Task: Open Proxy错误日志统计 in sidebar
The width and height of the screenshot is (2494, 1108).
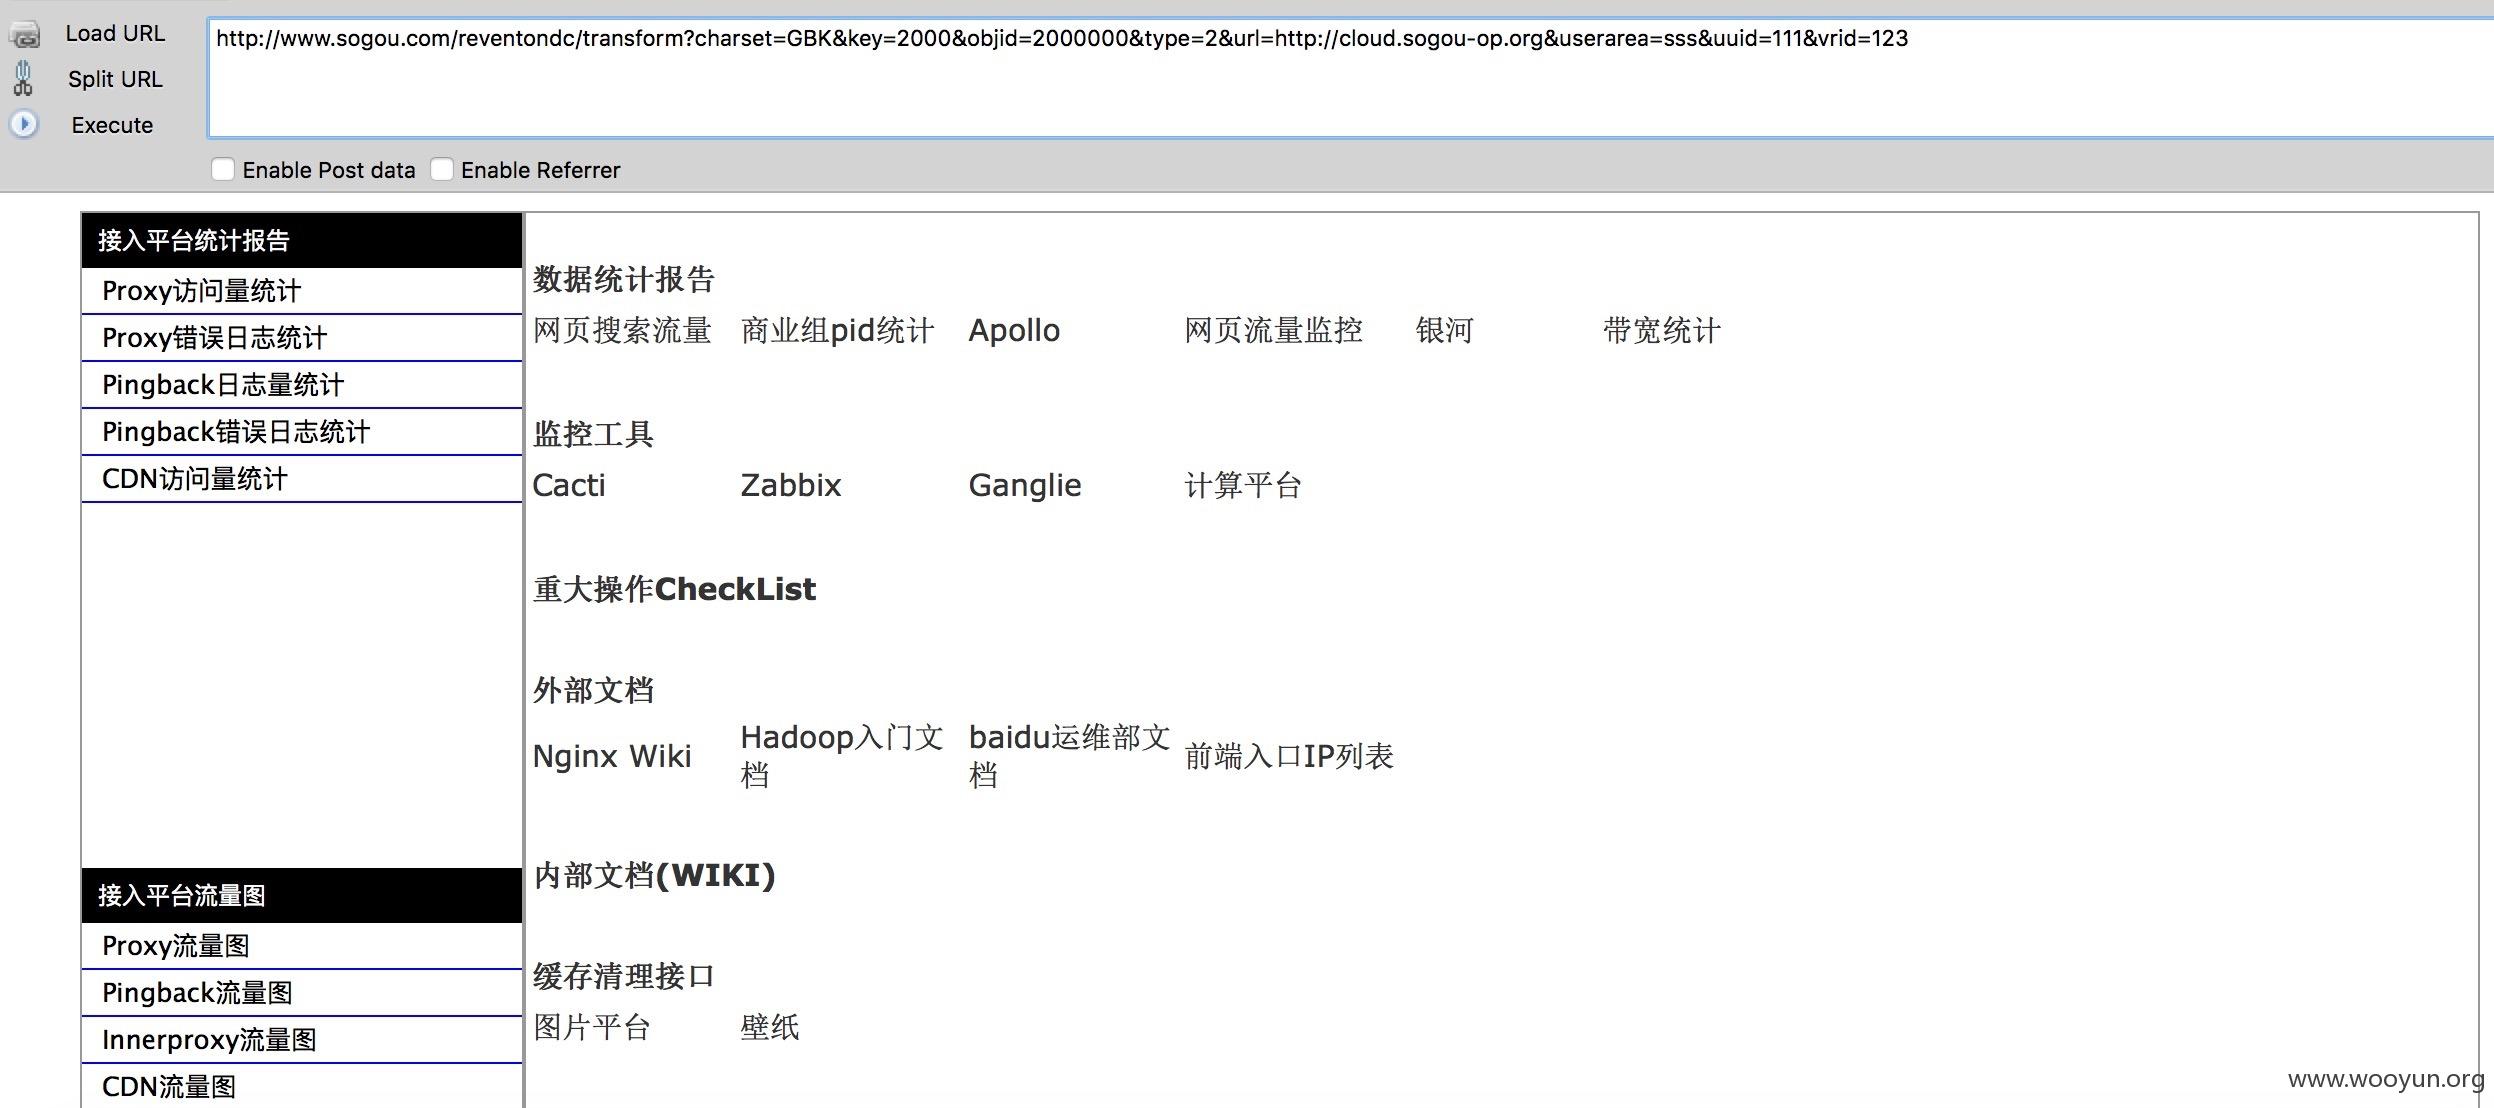Action: pos(302,338)
